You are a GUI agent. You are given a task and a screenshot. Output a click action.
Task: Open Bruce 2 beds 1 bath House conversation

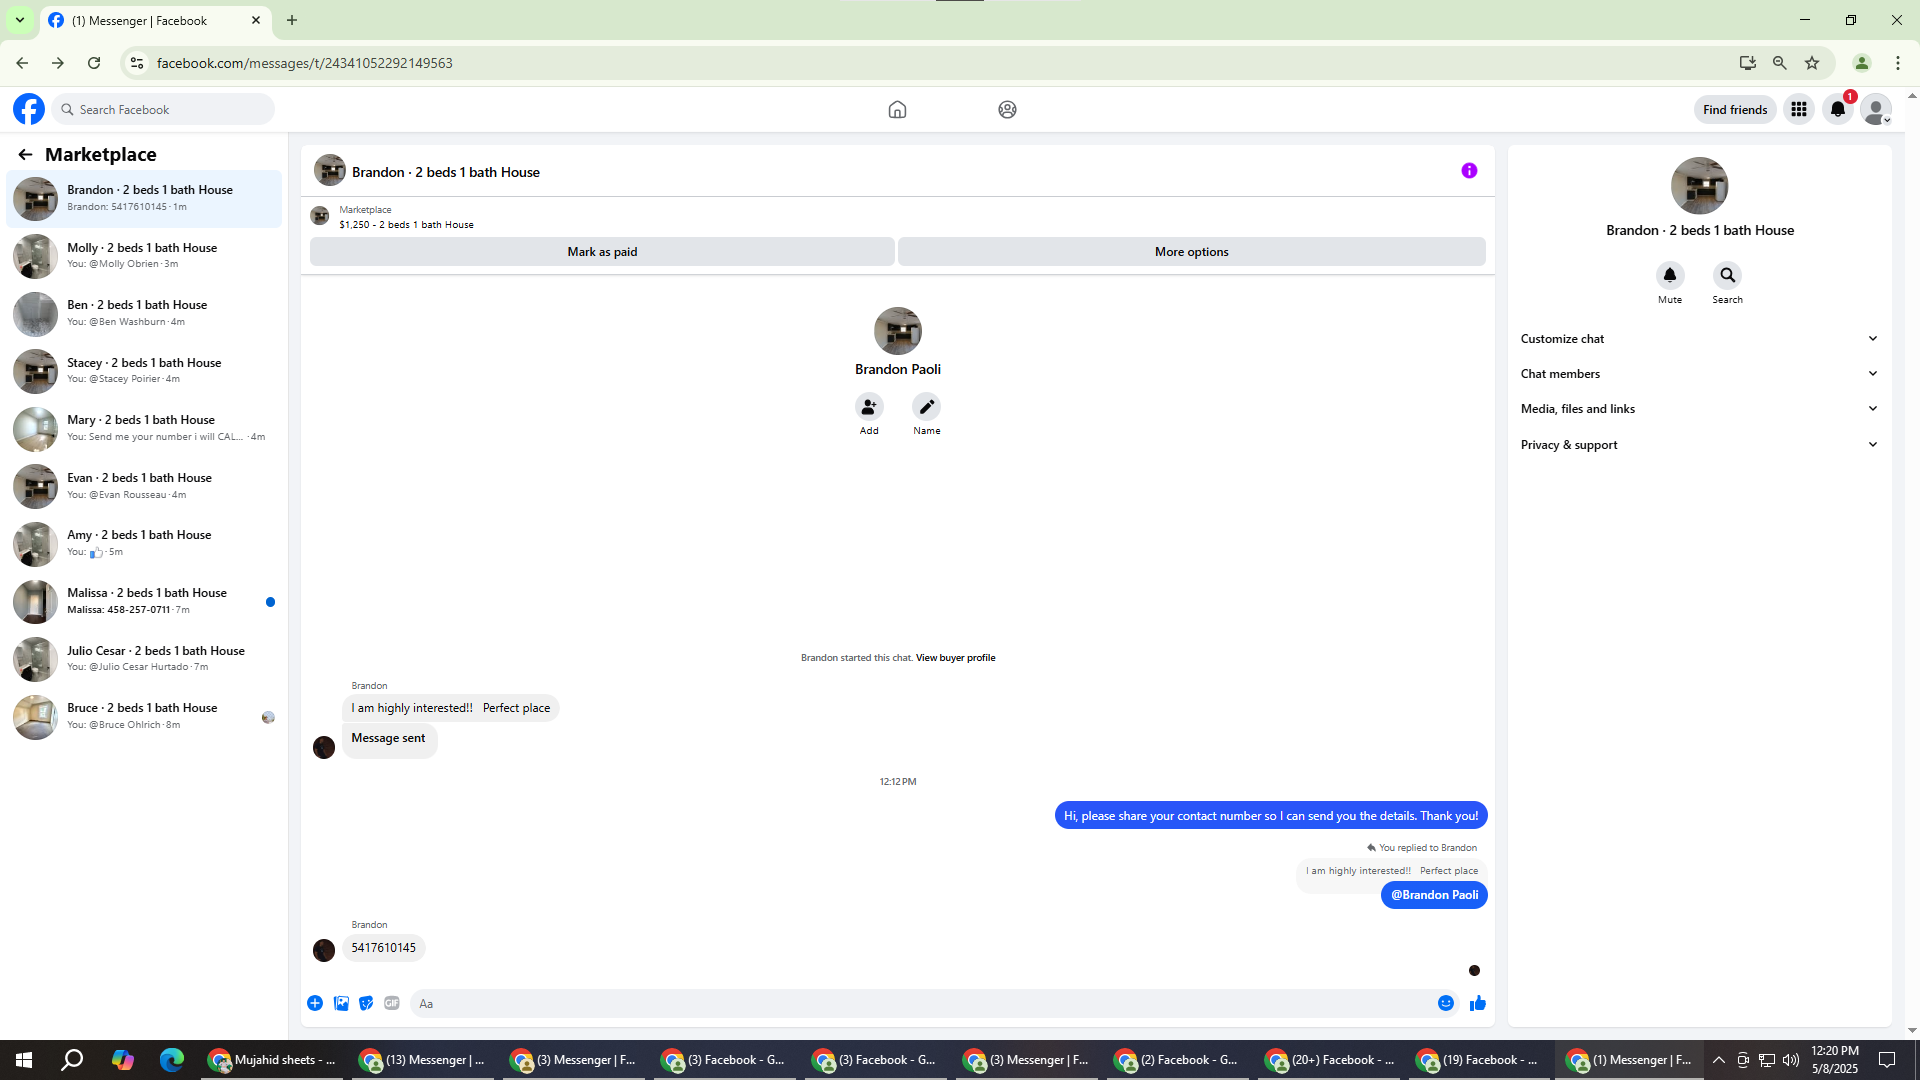pyautogui.click(x=144, y=716)
